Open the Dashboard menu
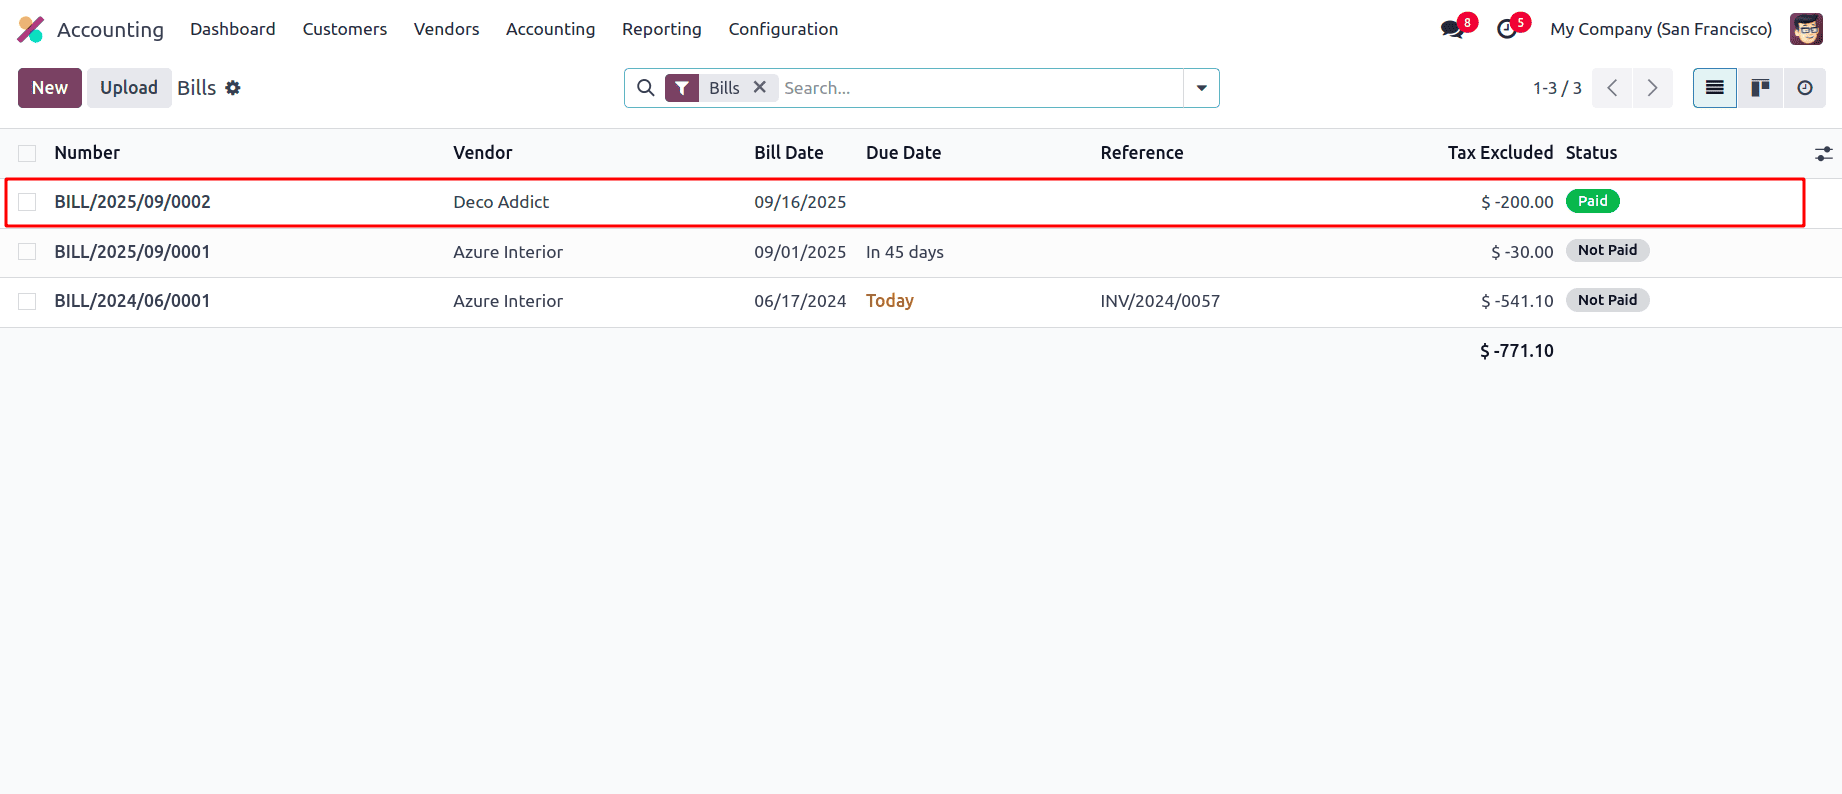The width and height of the screenshot is (1842, 794). coord(233,29)
